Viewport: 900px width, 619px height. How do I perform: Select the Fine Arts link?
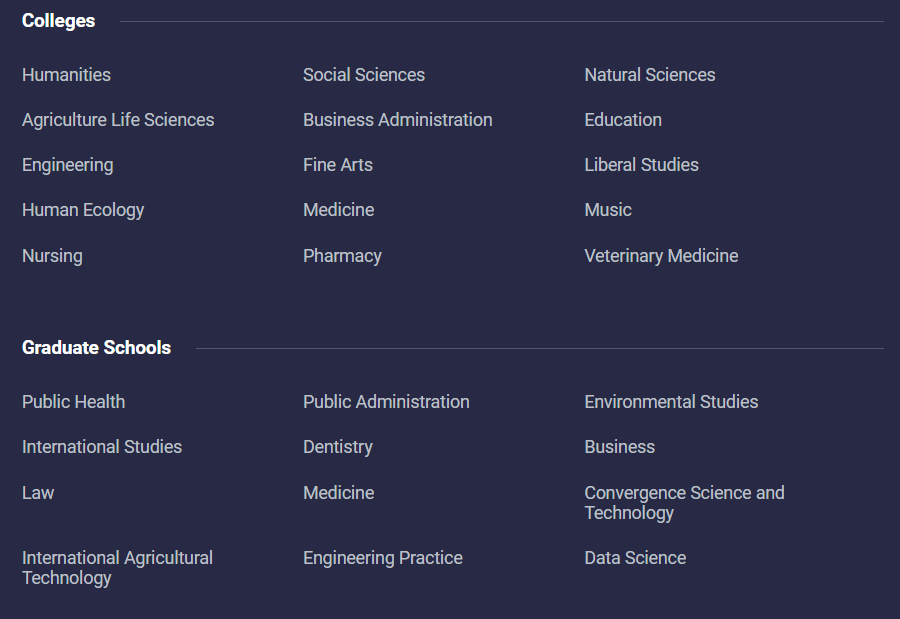(x=338, y=165)
